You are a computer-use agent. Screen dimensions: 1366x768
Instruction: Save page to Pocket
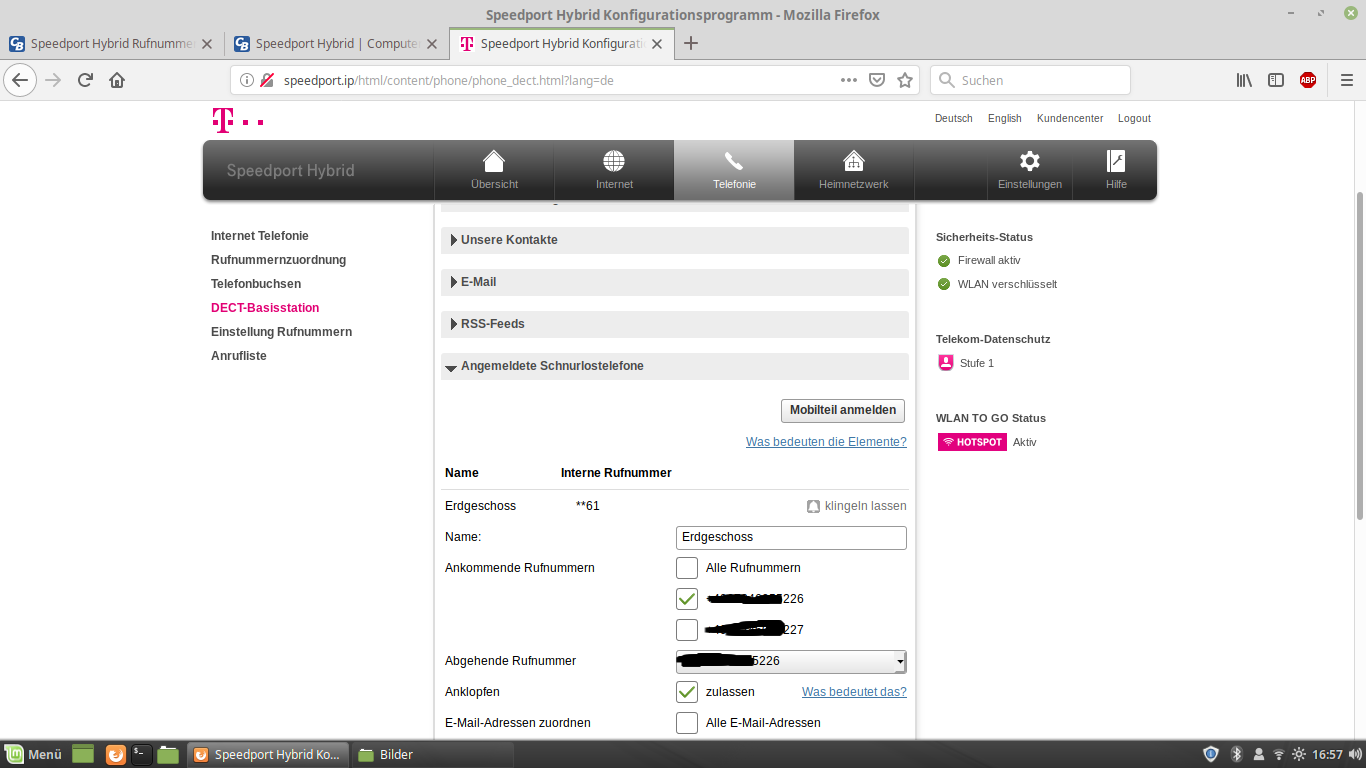[x=877, y=80]
